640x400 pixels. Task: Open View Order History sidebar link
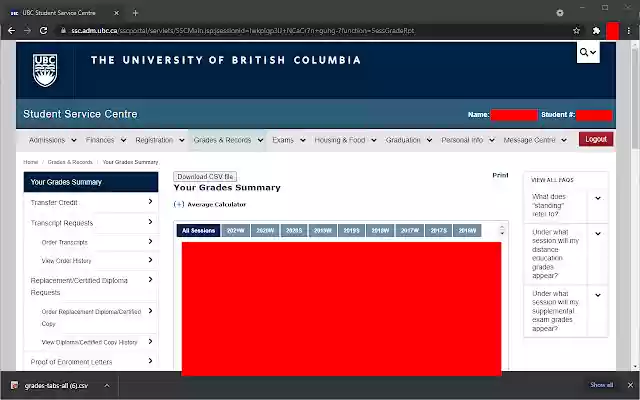point(91,260)
